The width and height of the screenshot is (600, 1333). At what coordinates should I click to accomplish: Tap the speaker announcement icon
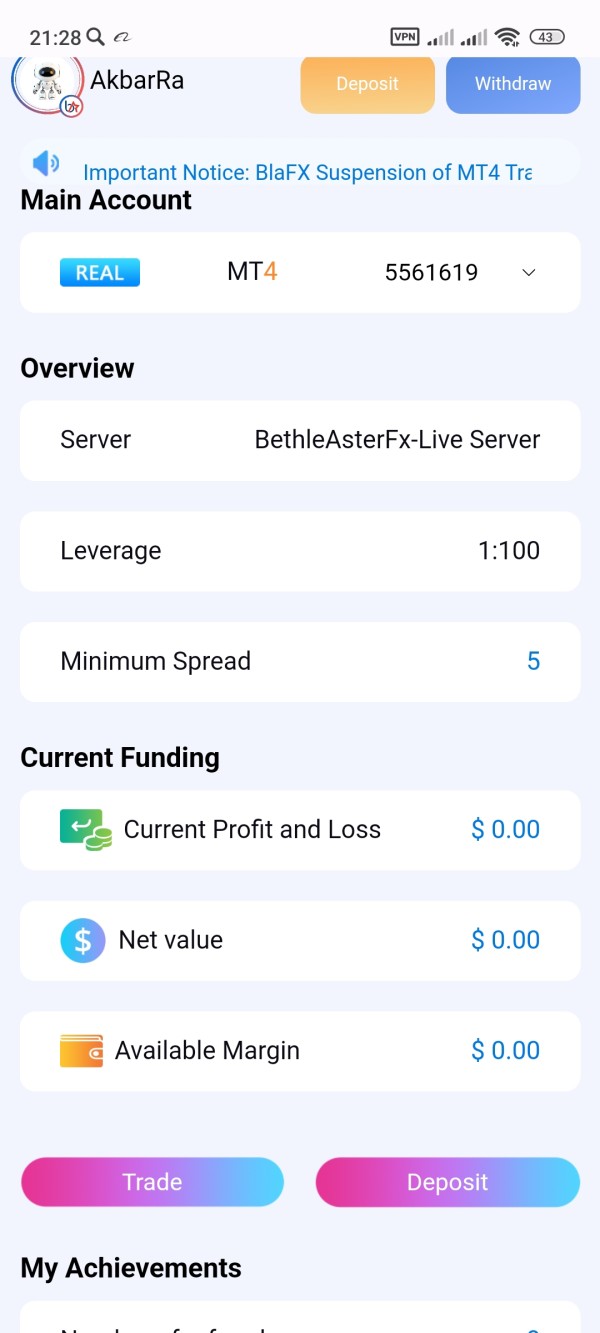coord(46,163)
